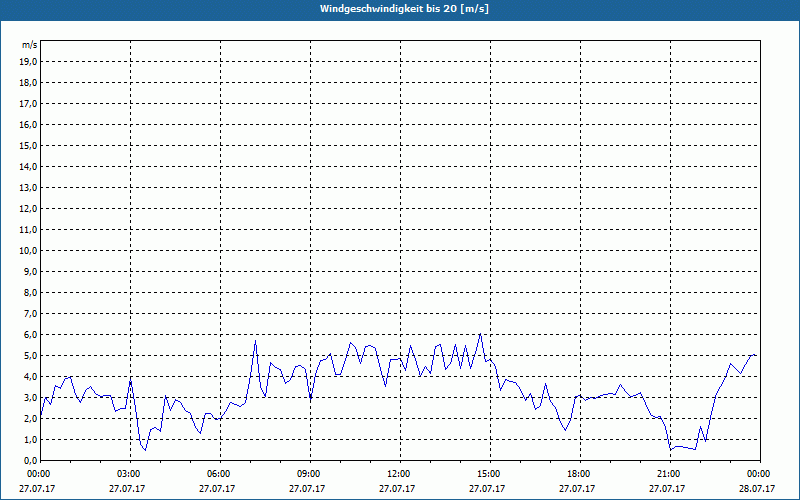
Task: Select the y-axis value 9,0
Action: point(30,271)
